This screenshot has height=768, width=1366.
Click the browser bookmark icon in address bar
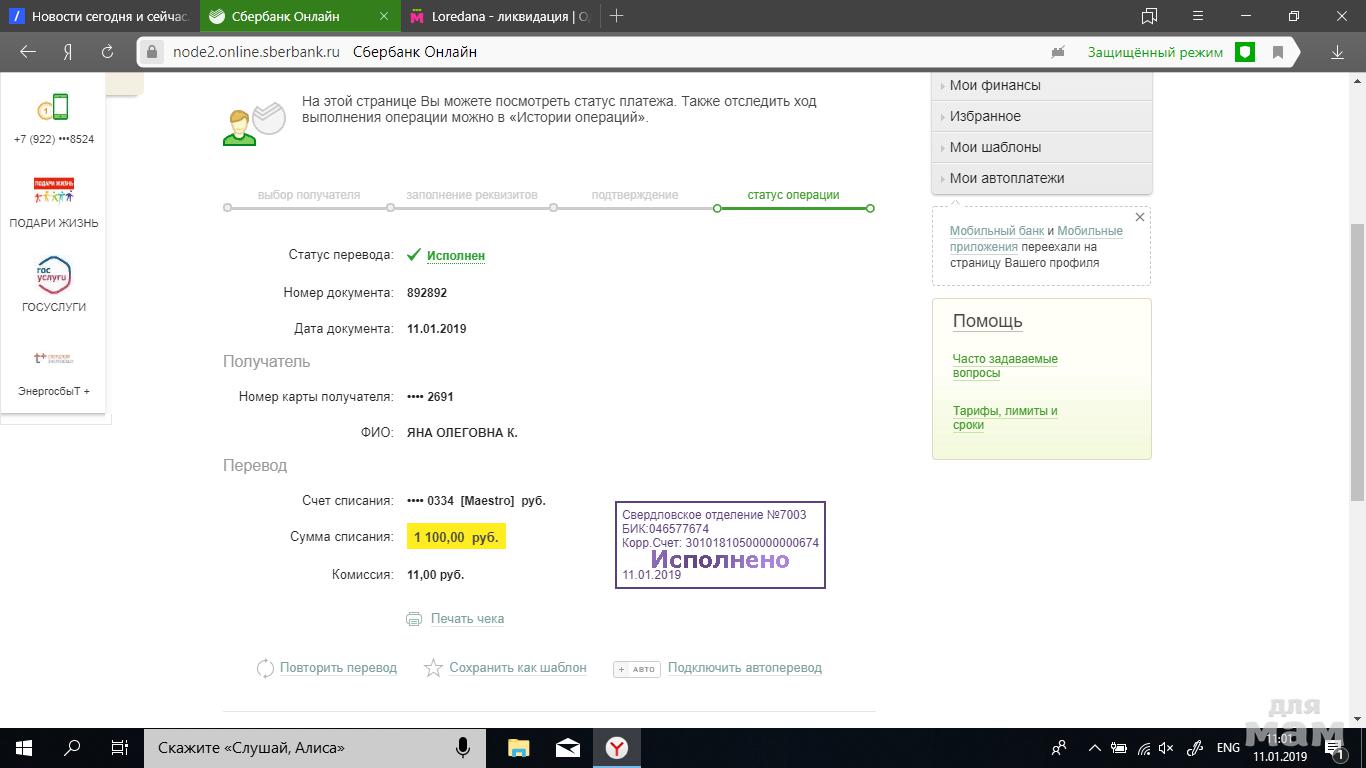pos(1277,52)
